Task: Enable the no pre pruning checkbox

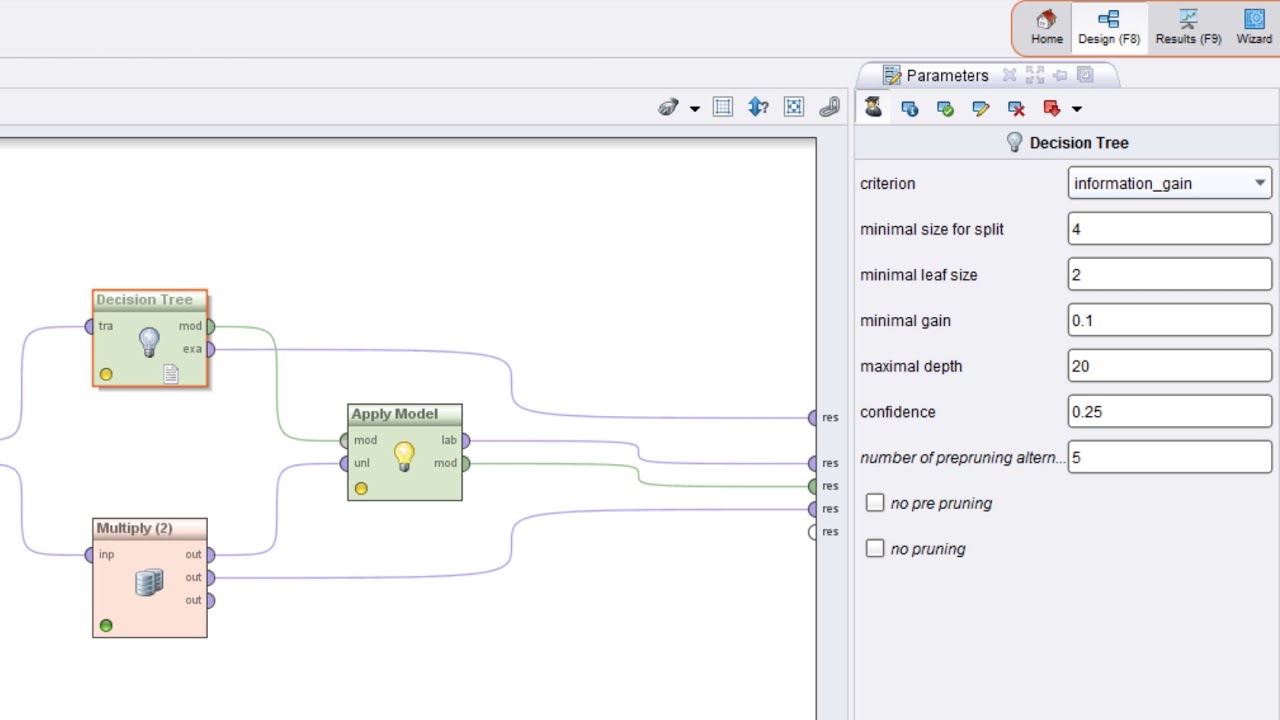Action: coord(875,503)
